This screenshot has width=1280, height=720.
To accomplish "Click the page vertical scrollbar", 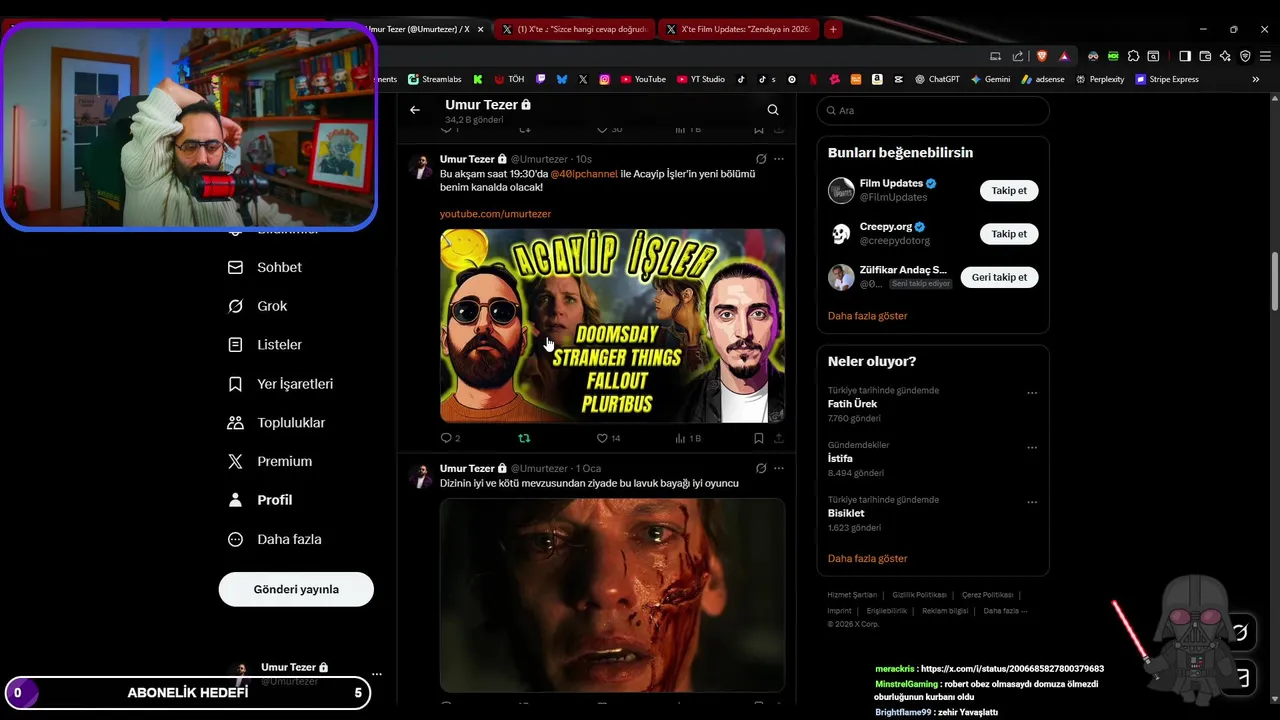I will pos(1274,282).
